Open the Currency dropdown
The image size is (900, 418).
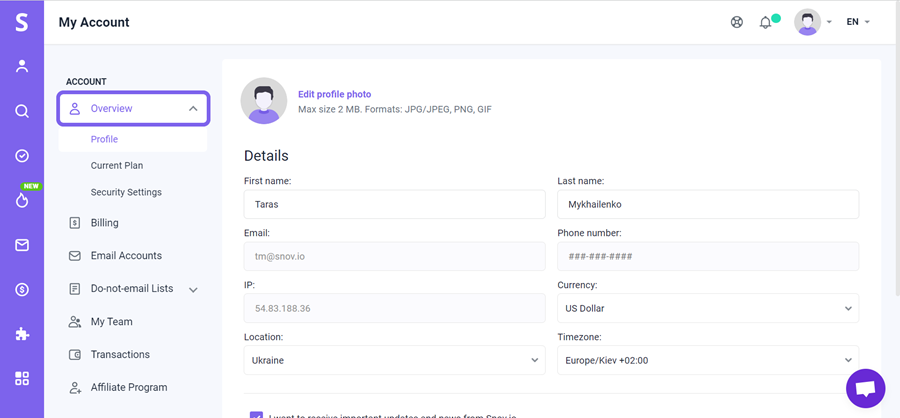coord(708,308)
